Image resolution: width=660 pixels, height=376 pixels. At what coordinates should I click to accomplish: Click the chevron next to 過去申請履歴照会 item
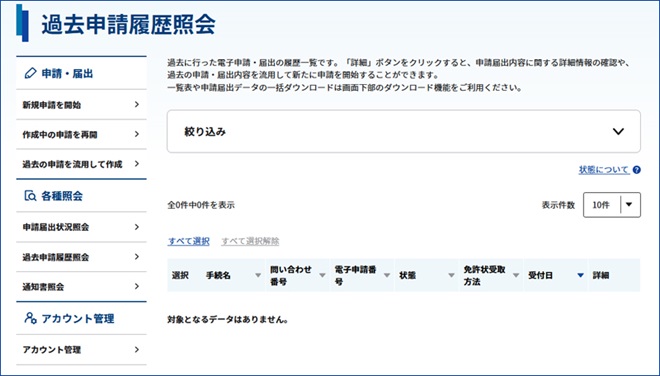coord(137,257)
